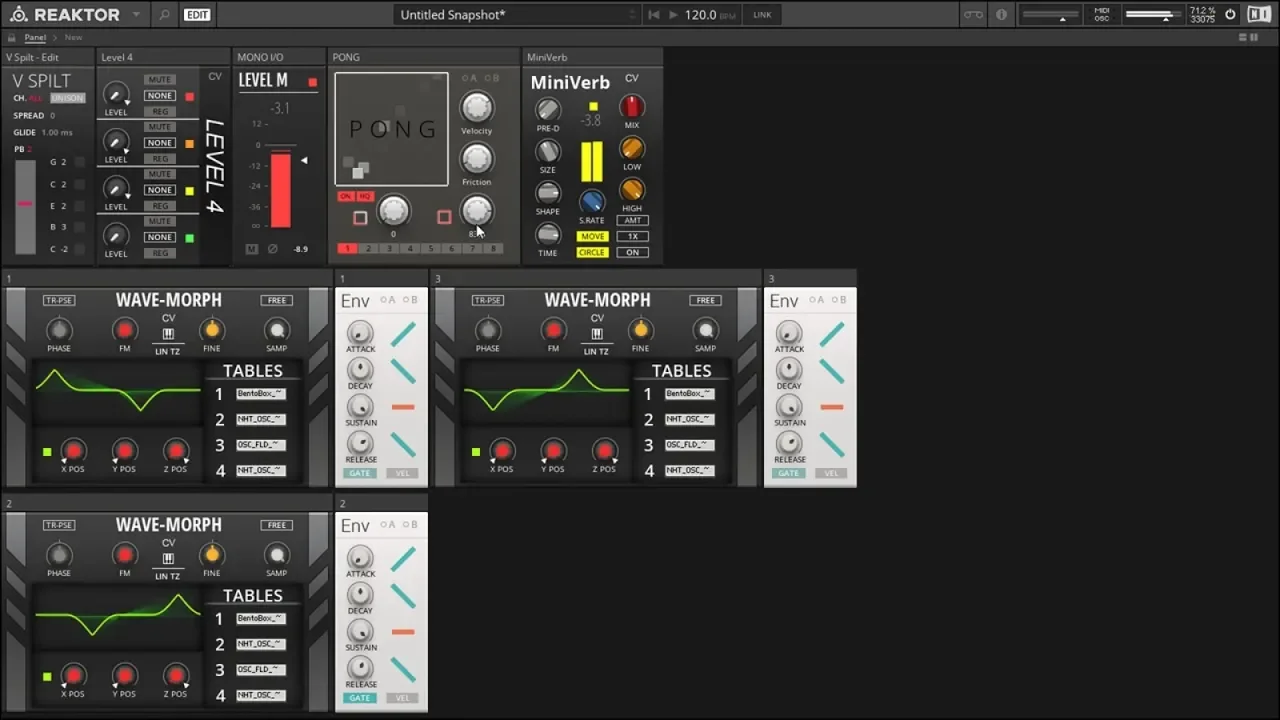The width and height of the screenshot is (1280, 720).
Task: Click the skip-to-start transport icon
Action: pyautogui.click(x=654, y=15)
